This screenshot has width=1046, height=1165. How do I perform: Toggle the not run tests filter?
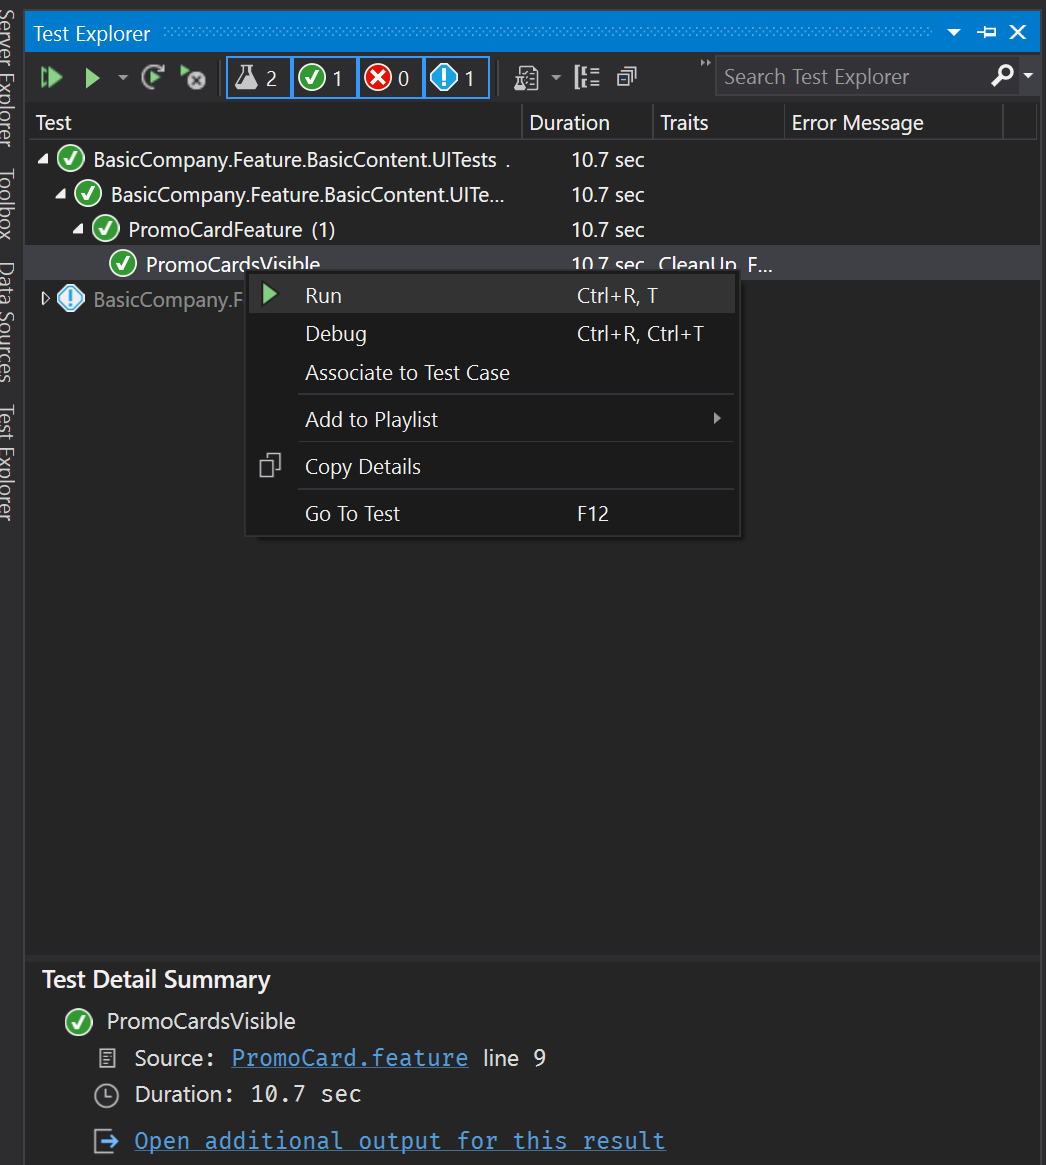457,78
